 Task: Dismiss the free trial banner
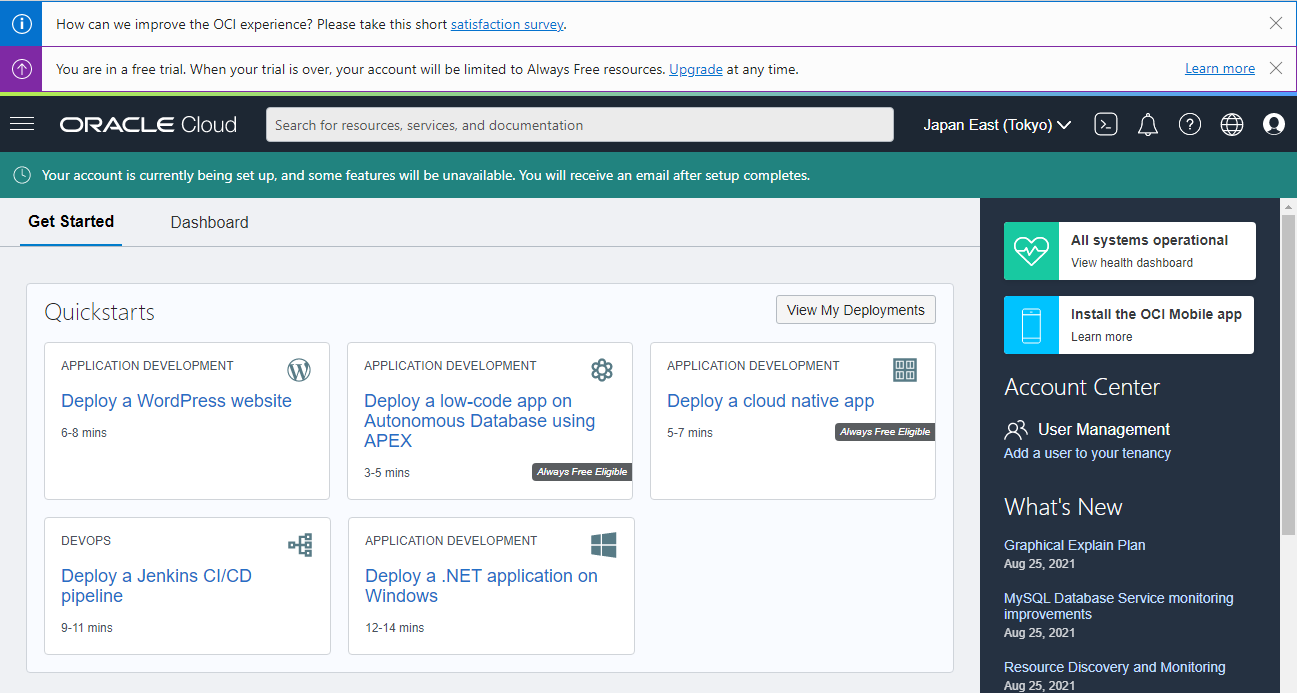[x=1276, y=68]
